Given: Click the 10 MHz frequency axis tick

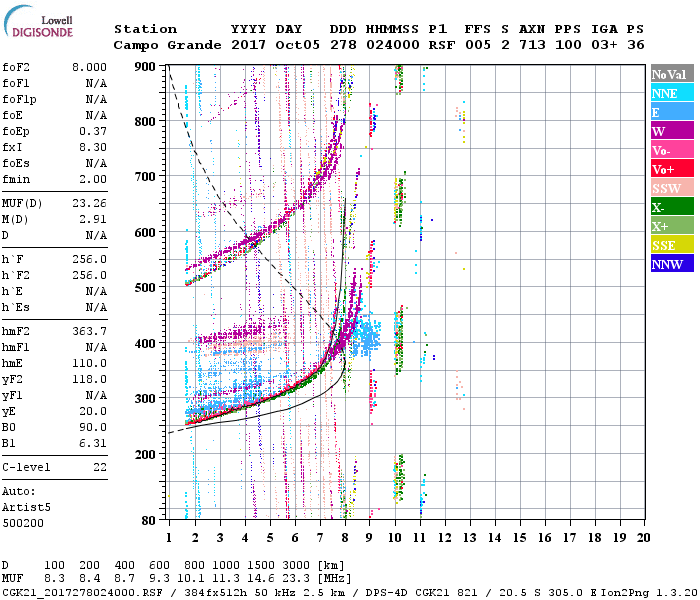Looking at the screenshot, I should coord(396,536).
